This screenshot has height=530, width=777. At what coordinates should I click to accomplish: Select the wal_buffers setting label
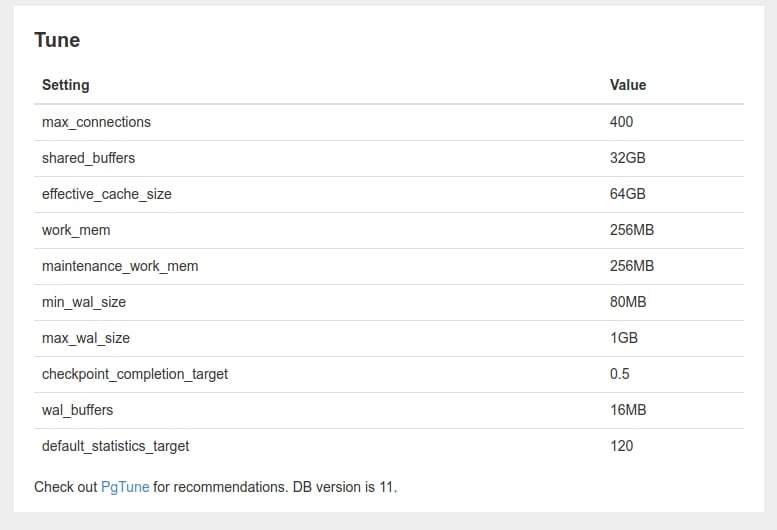click(x=77, y=410)
